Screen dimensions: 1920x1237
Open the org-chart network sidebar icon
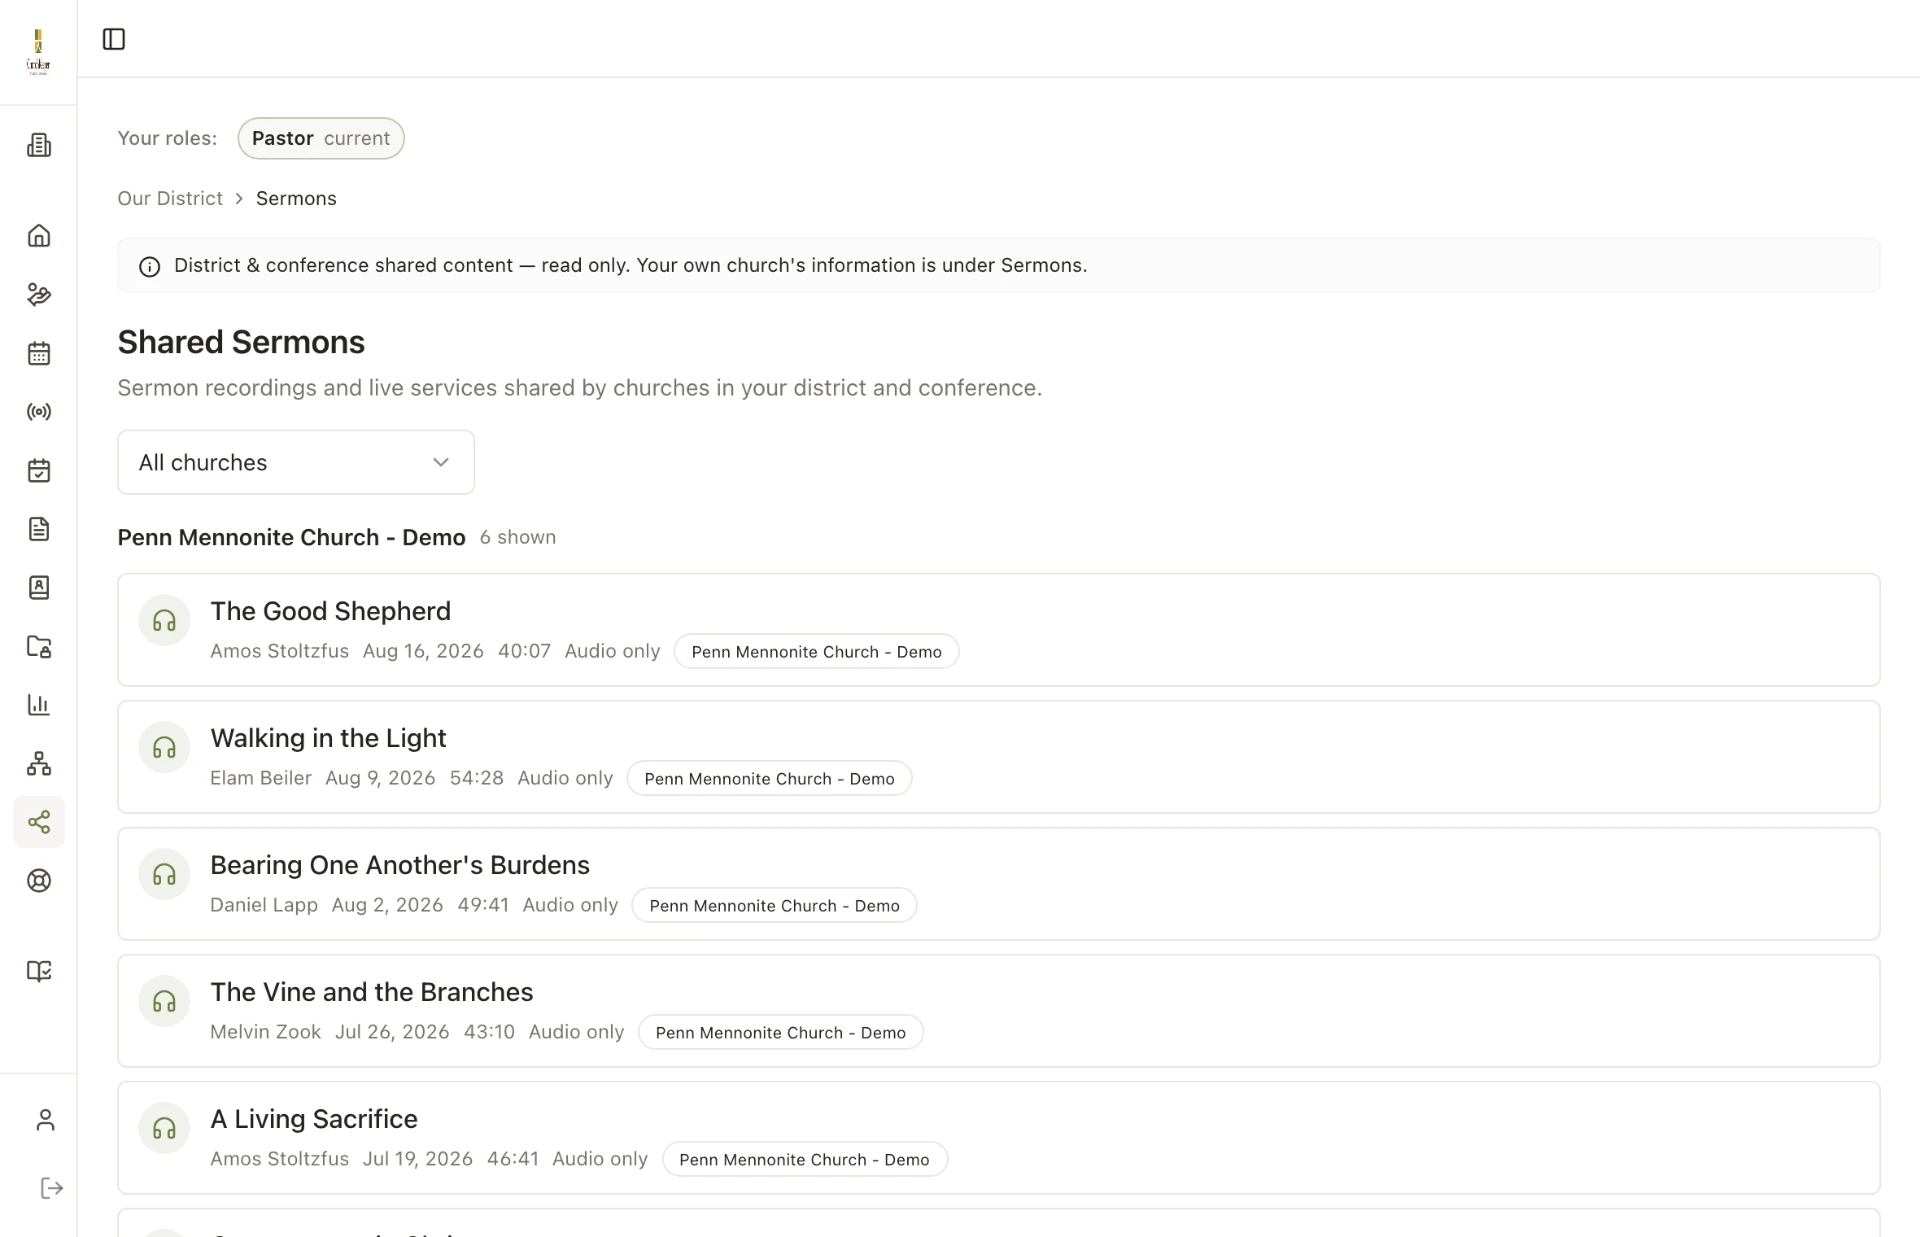point(39,763)
